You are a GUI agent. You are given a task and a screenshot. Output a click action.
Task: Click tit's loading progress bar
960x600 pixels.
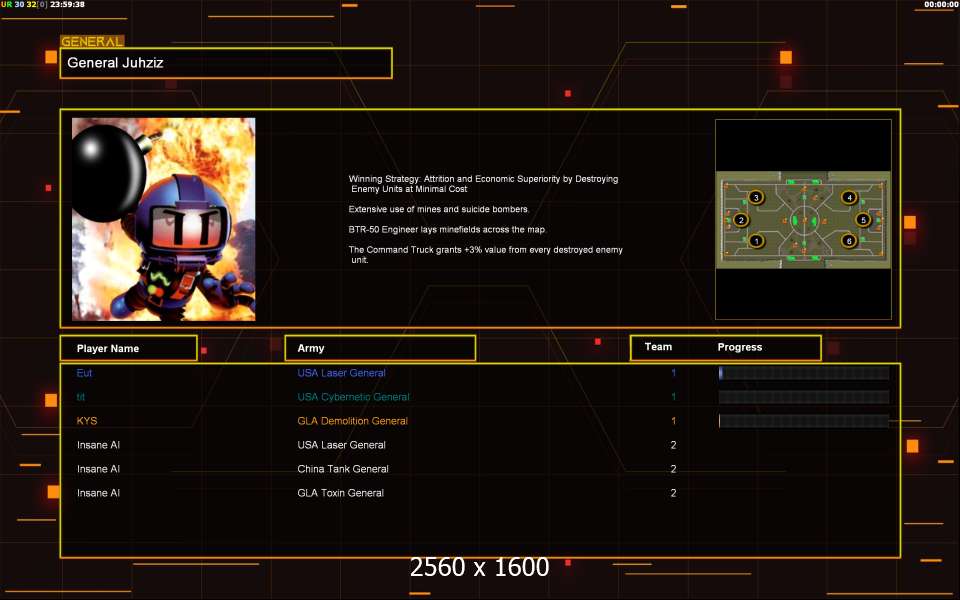pyautogui.click(x=804, y=397)
